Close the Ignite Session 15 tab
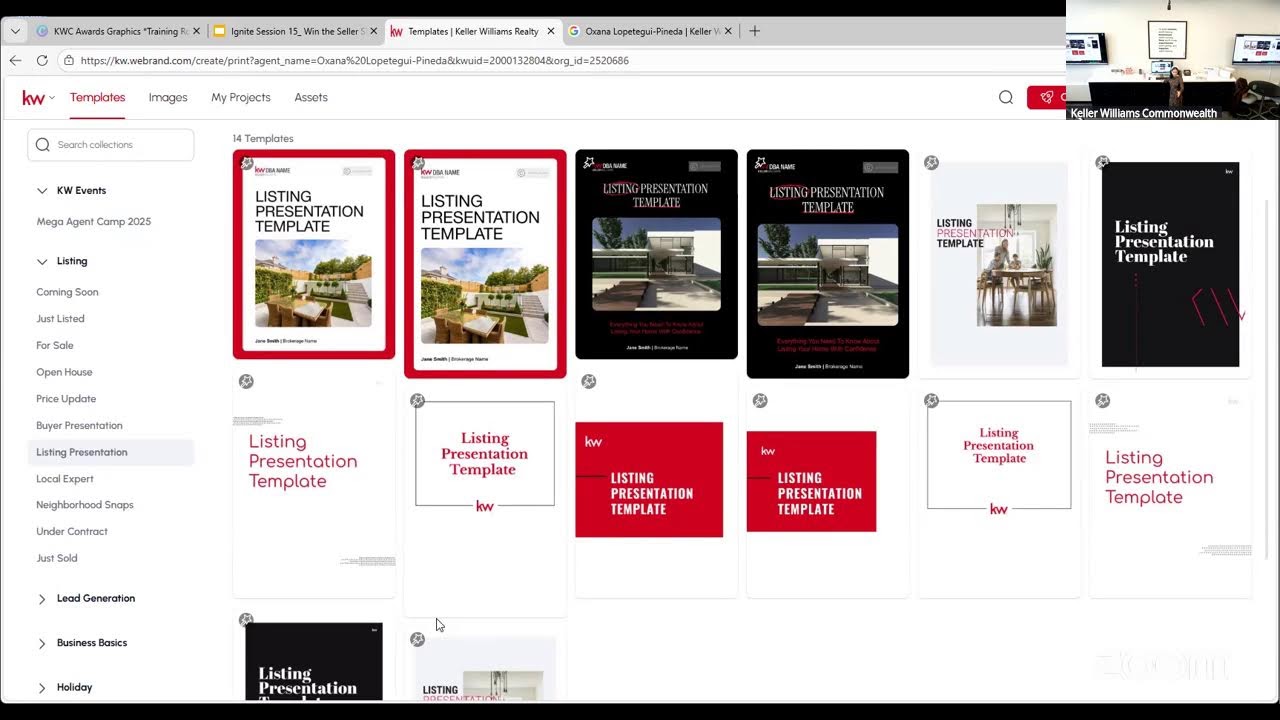This screenshot has width=1280, height=720. click(374, 31)
